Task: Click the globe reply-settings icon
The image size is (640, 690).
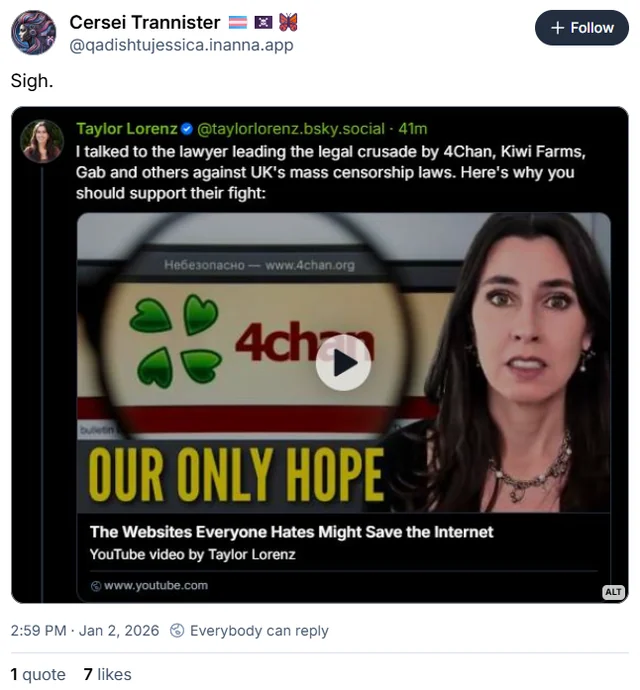Action: pyautogui.click(x=177, y=631)
